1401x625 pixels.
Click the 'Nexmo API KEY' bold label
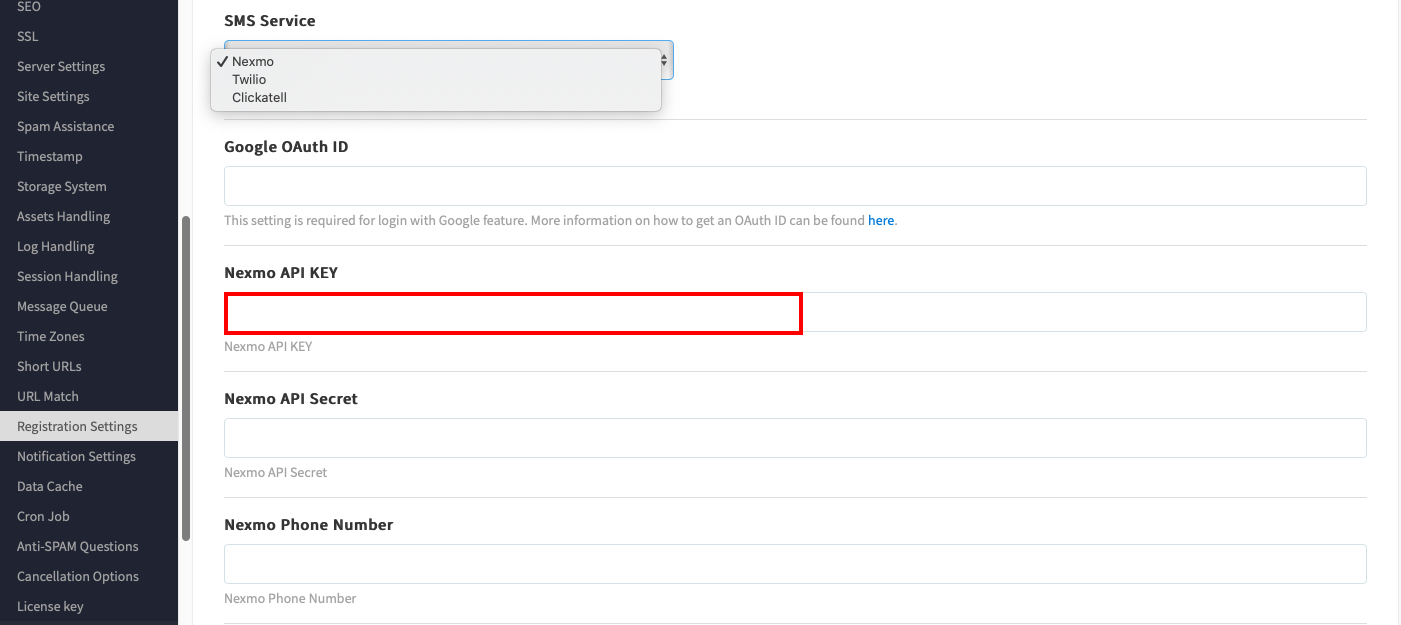pos(281,272)
